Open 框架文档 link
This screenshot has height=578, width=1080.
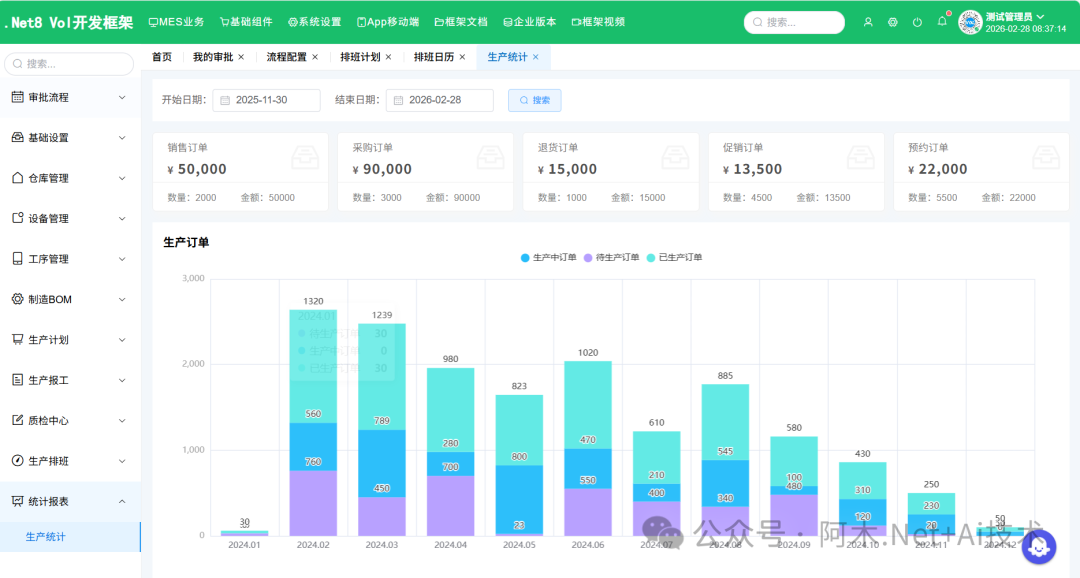coord(461,22)
